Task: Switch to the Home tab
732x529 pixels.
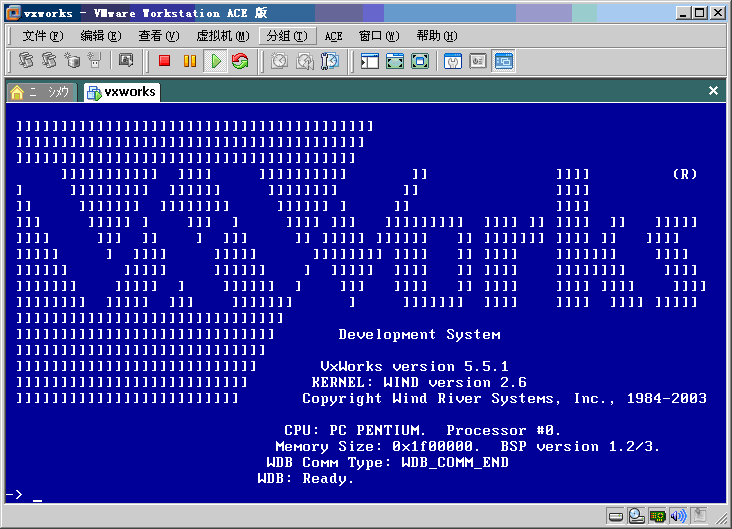Action: point(39,92)
